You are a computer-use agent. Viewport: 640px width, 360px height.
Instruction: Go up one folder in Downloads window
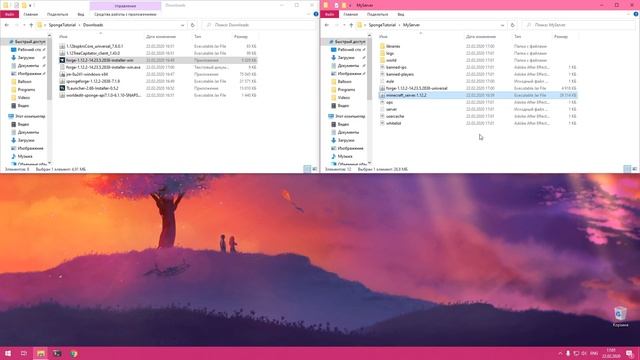pos(31,25)
